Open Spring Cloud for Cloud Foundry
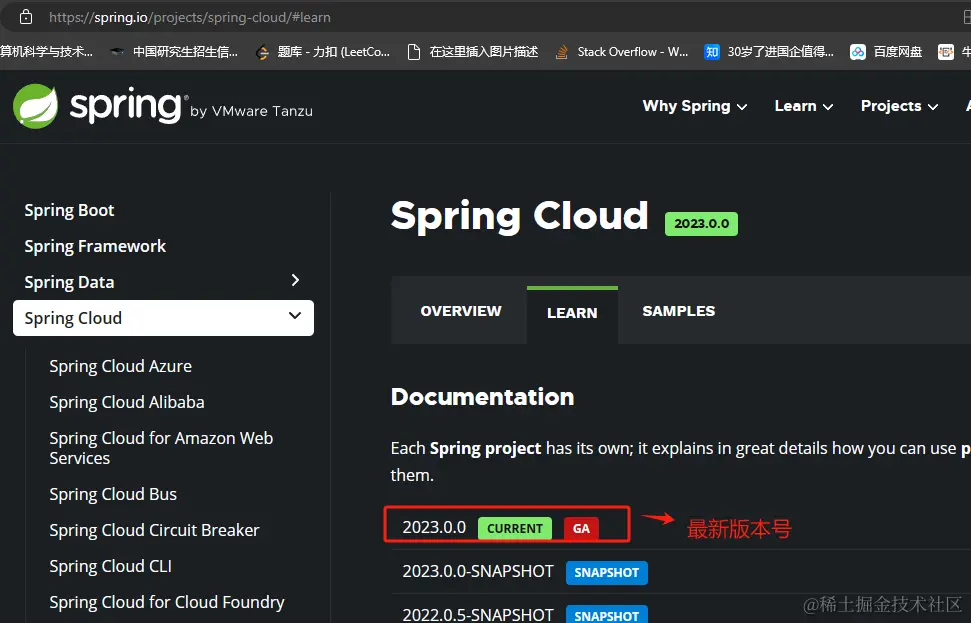The image size is (971, 623). tap(167, 602)
